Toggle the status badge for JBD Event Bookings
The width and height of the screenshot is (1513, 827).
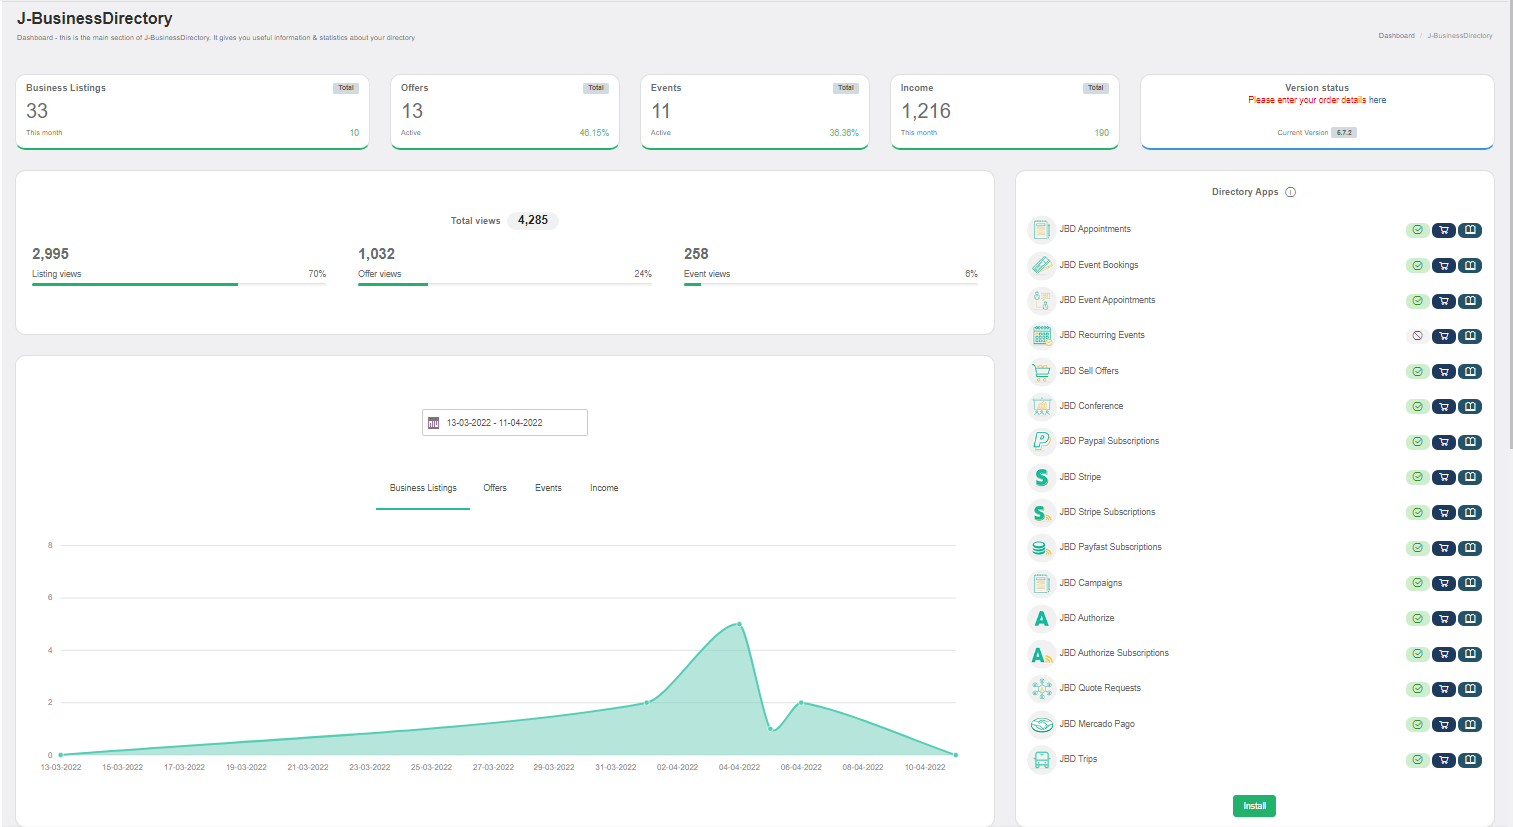[x=1417, y=266]
